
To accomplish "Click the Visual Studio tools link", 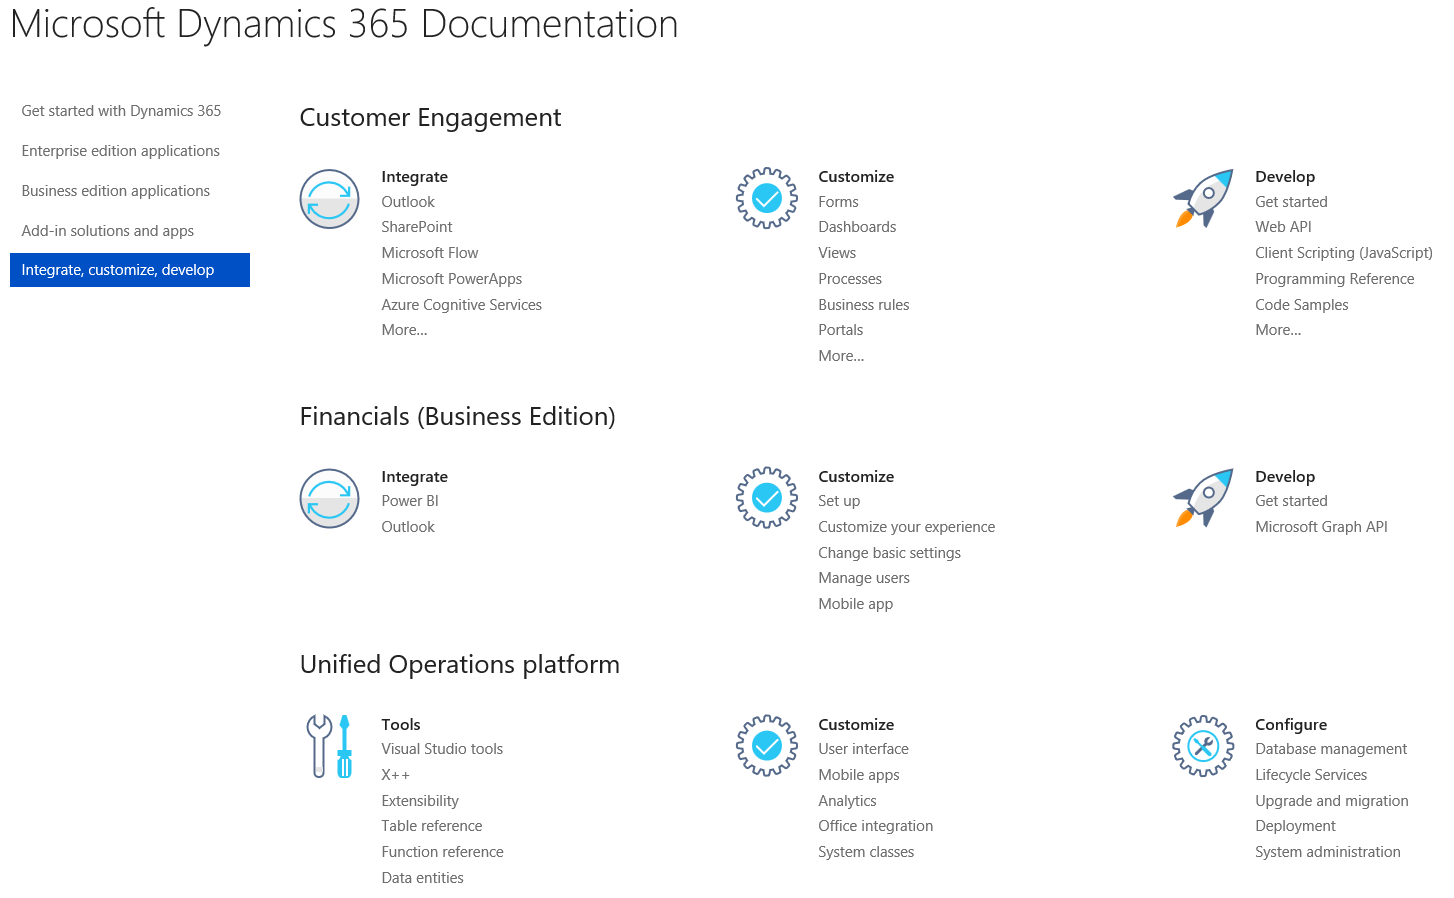I will [x=441, y=749].
